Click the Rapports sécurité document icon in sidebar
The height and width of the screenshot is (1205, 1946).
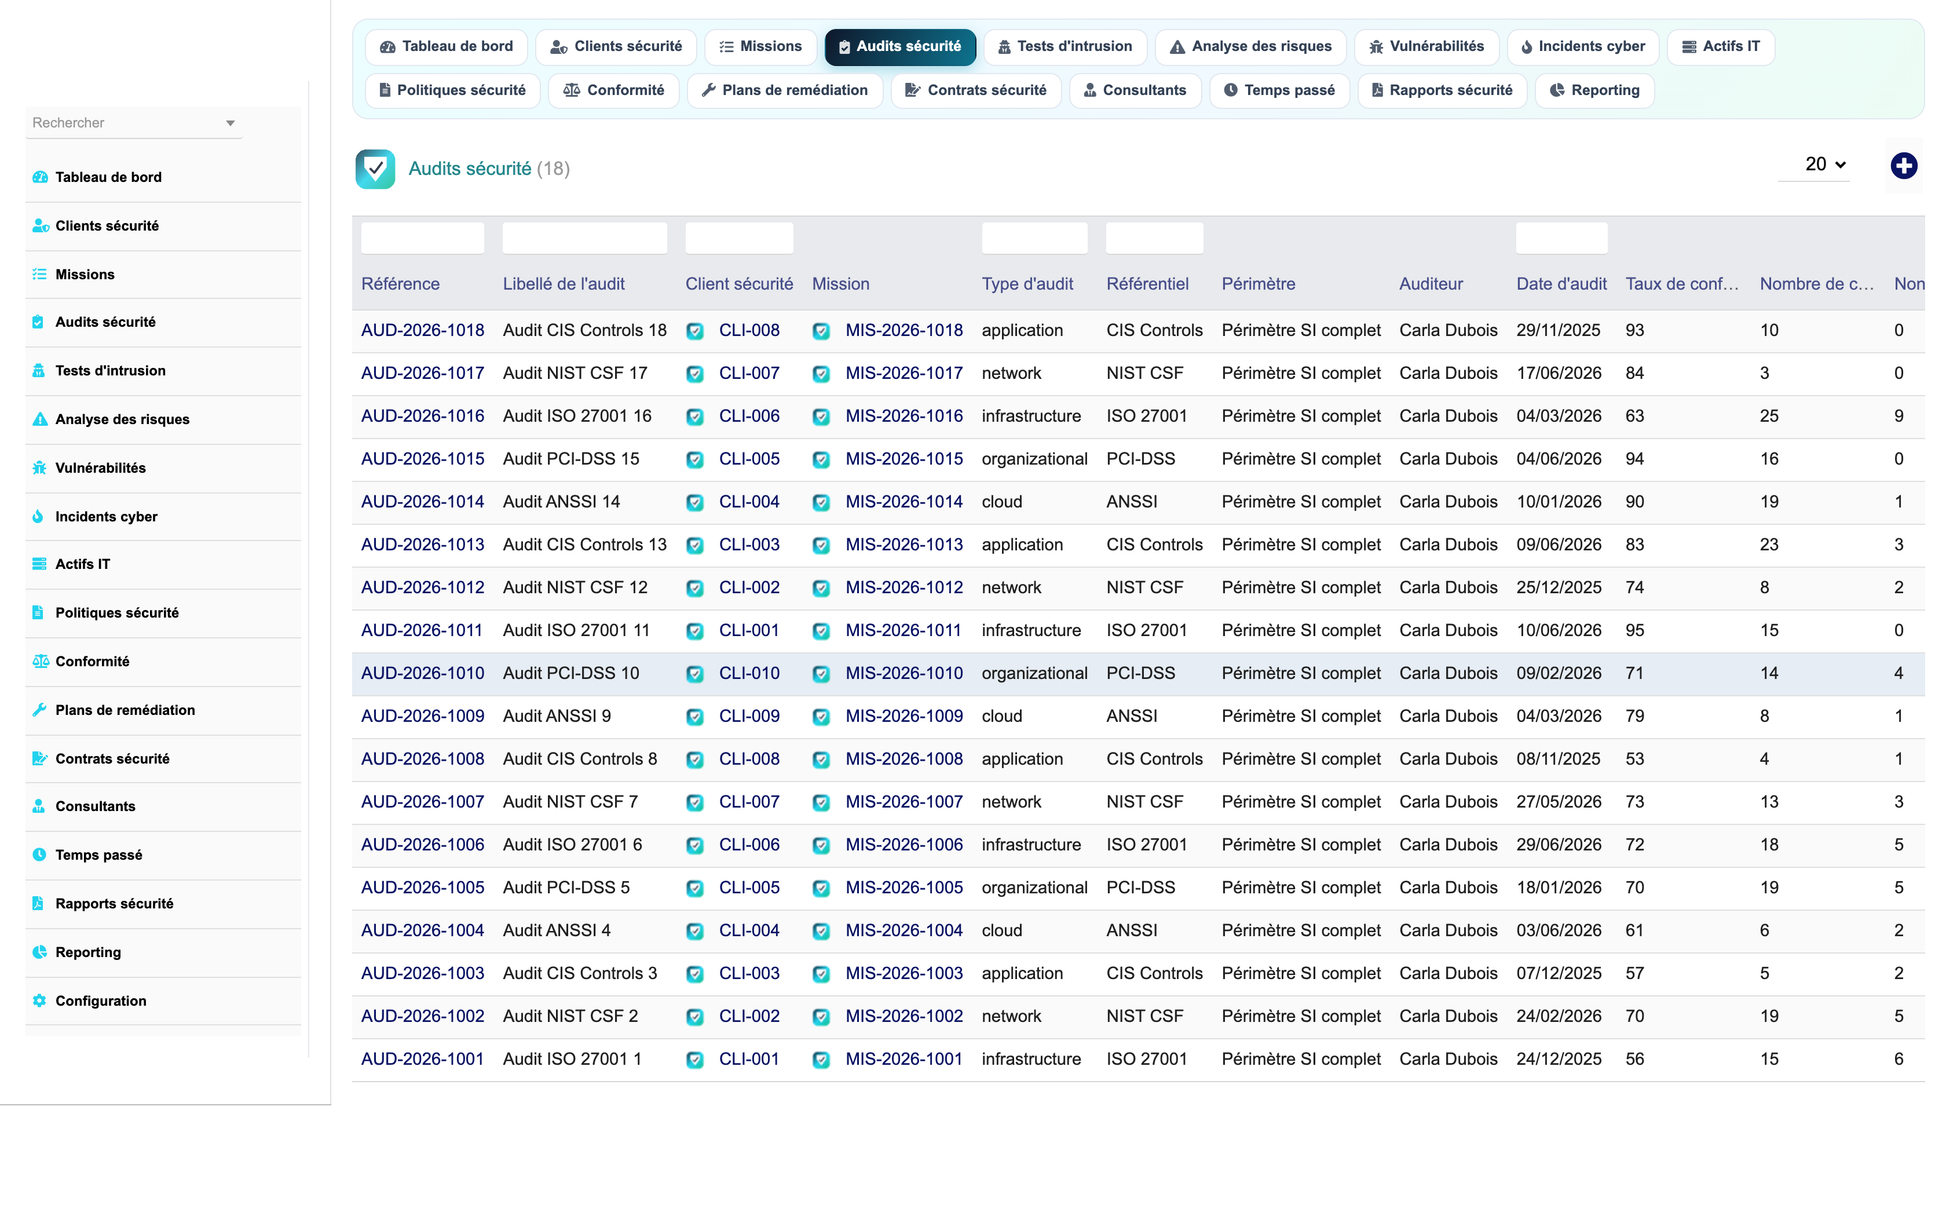coord(38,904)
